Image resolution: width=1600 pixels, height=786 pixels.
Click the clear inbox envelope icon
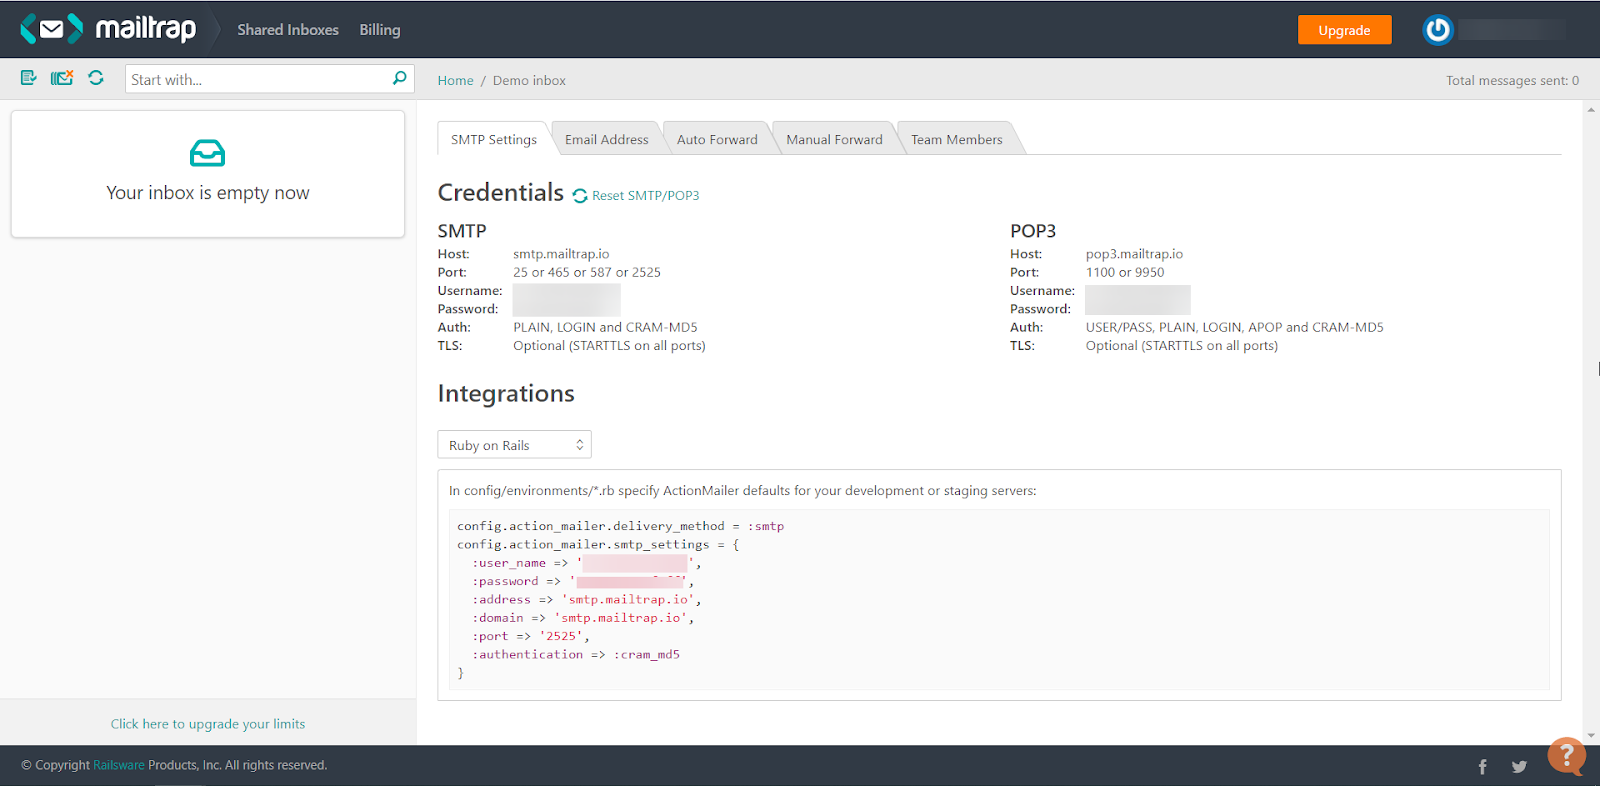62,78
